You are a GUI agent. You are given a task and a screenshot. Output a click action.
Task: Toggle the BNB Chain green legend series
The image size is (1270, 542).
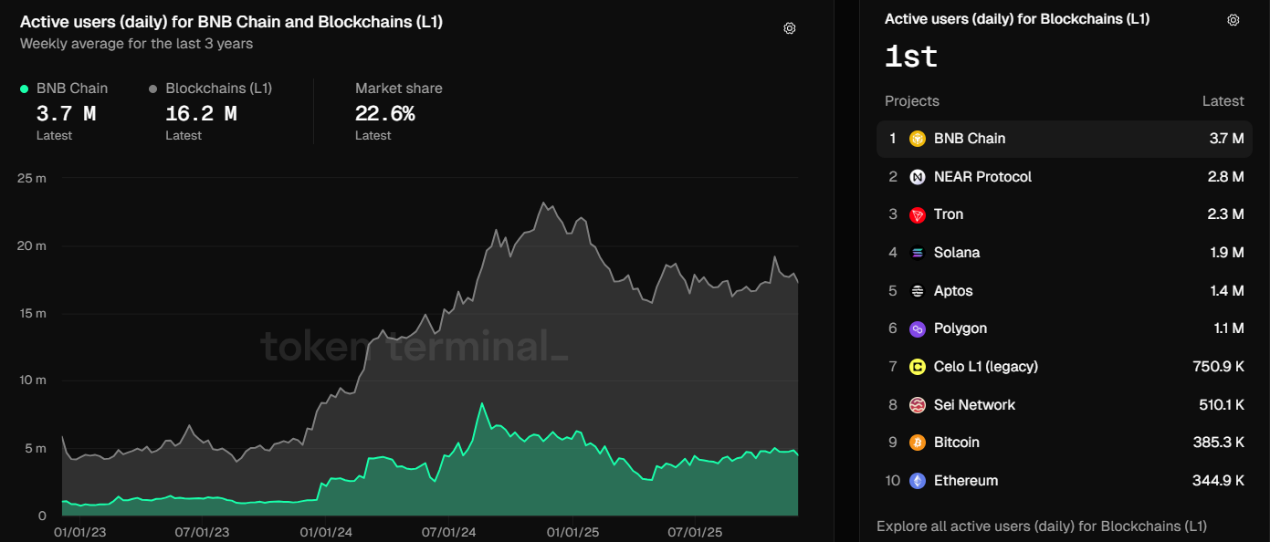click(64, 88)
